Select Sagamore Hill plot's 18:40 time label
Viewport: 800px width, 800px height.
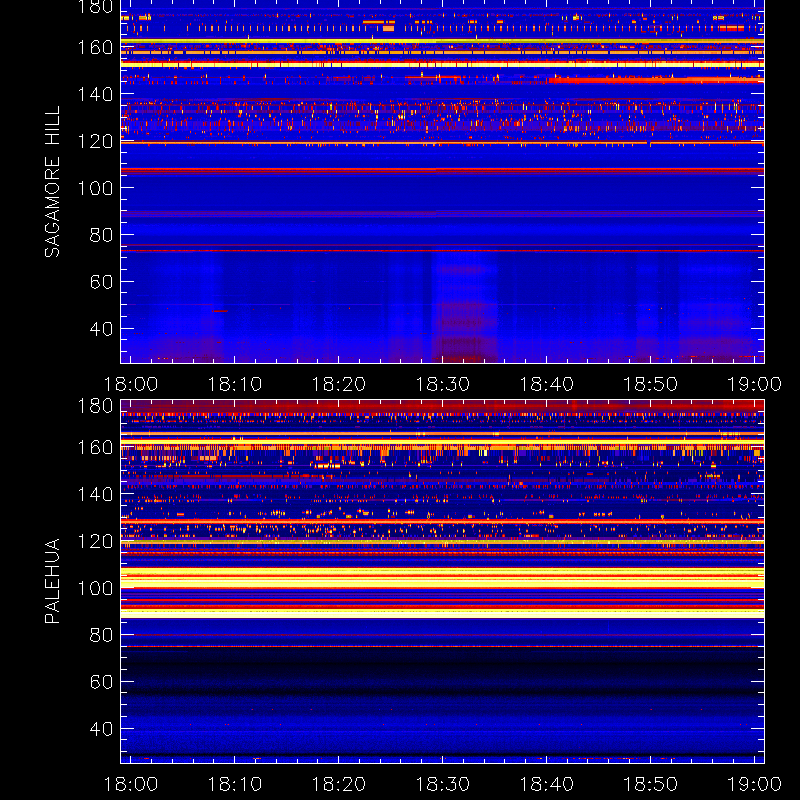[x=547, y=384]
